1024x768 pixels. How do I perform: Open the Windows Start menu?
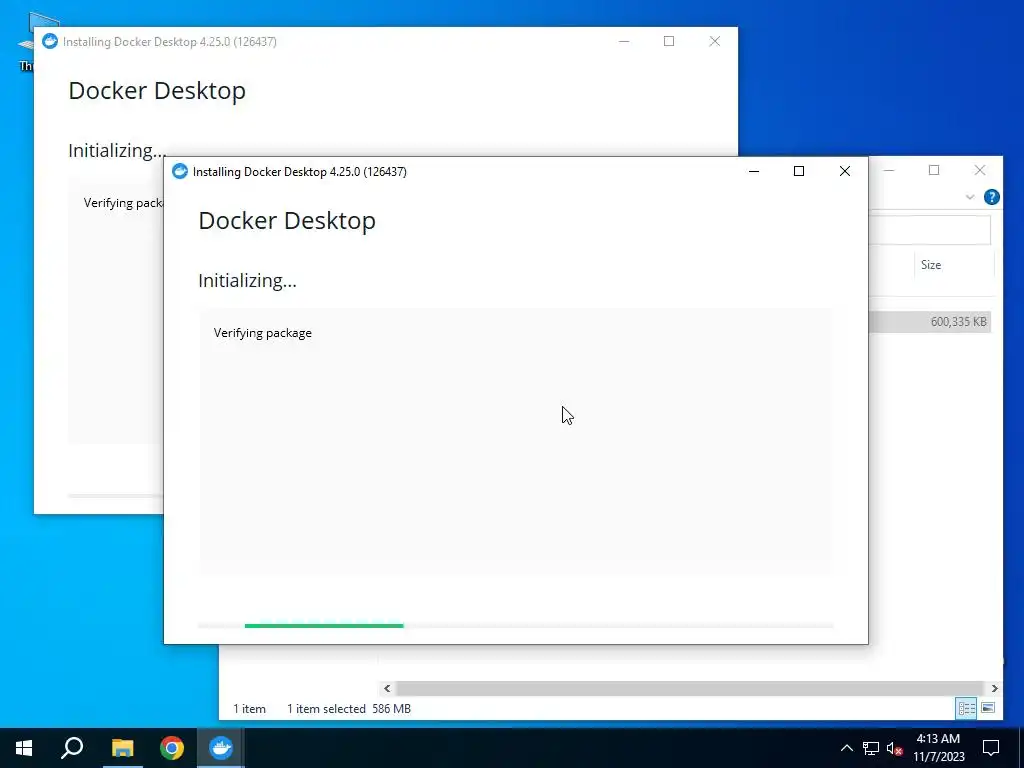tap(24, 748)
